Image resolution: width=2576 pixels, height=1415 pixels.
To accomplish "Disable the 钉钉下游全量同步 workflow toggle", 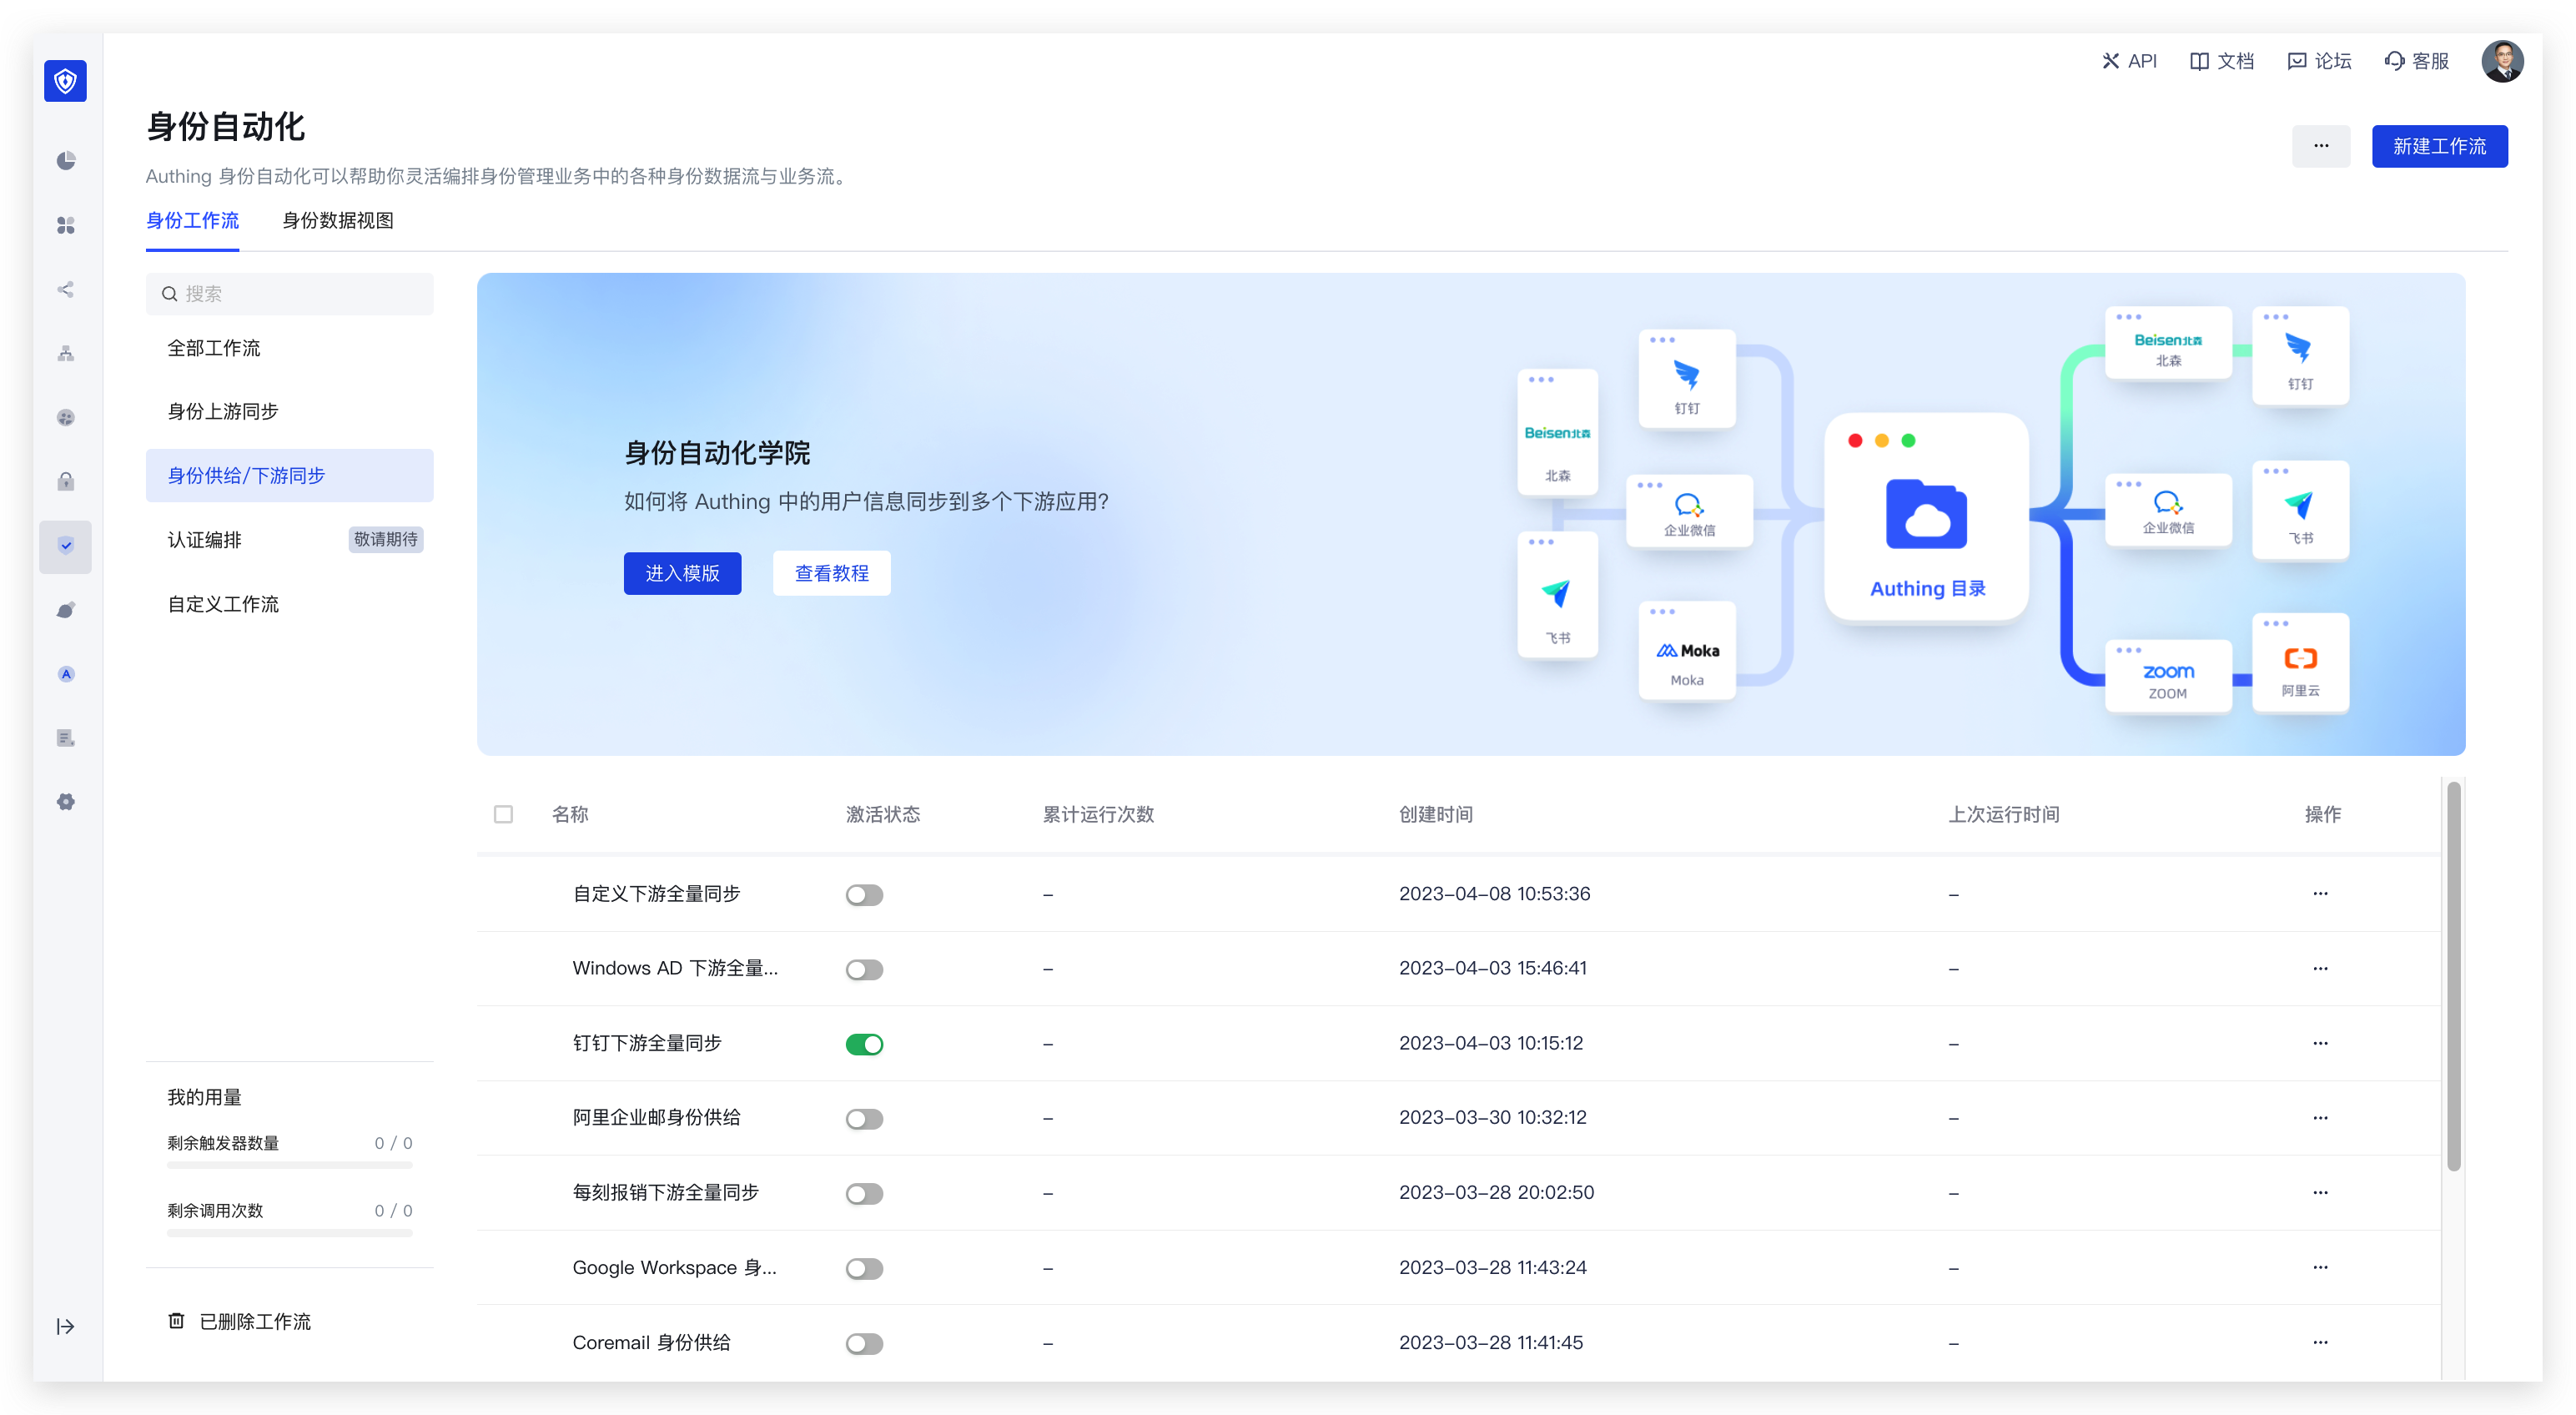I will coord(864,1044).
